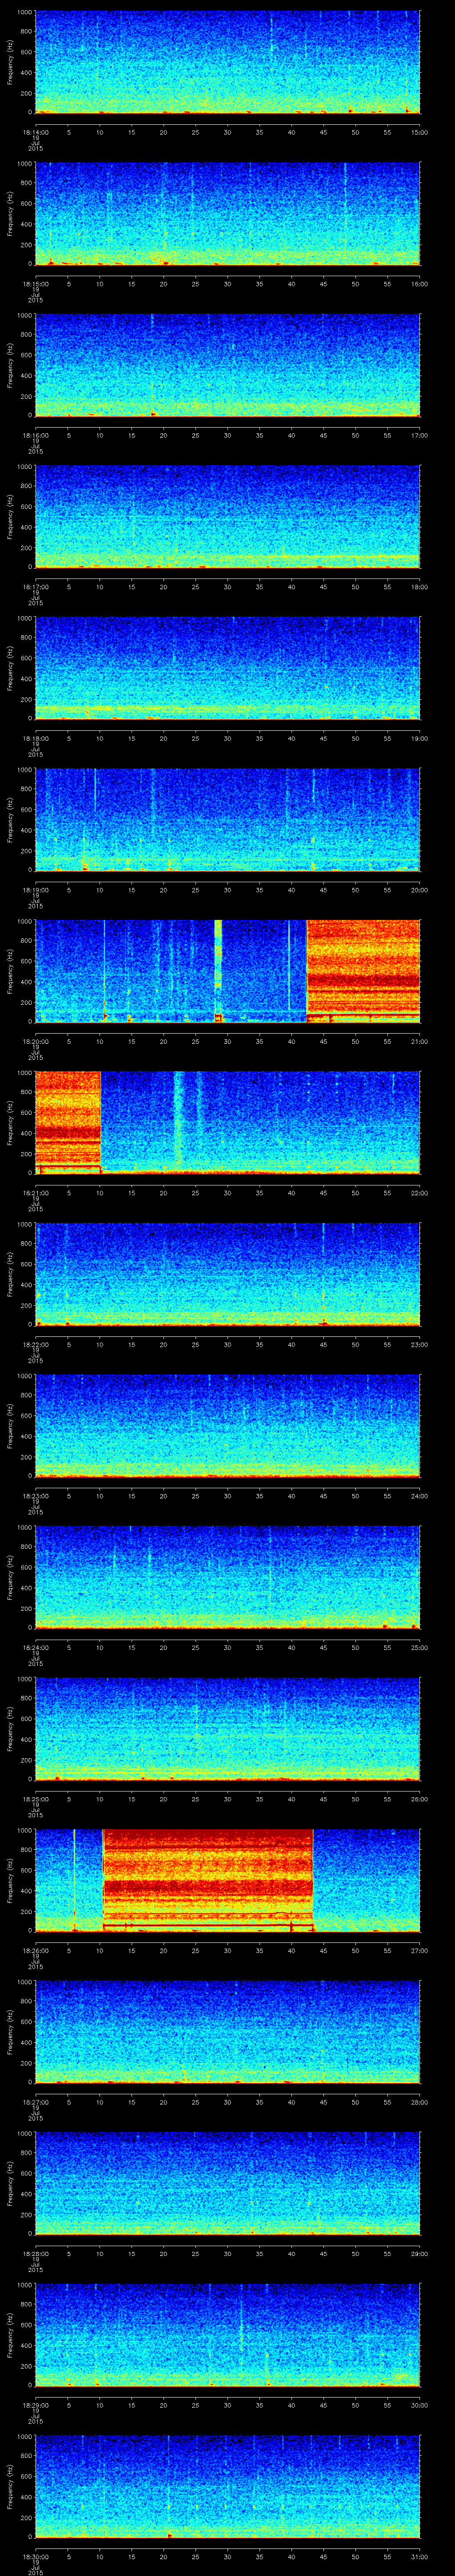Click the 18:25:00 start time label
The height and width of the screenshot is (2576, 455).
pos(35,1799)
